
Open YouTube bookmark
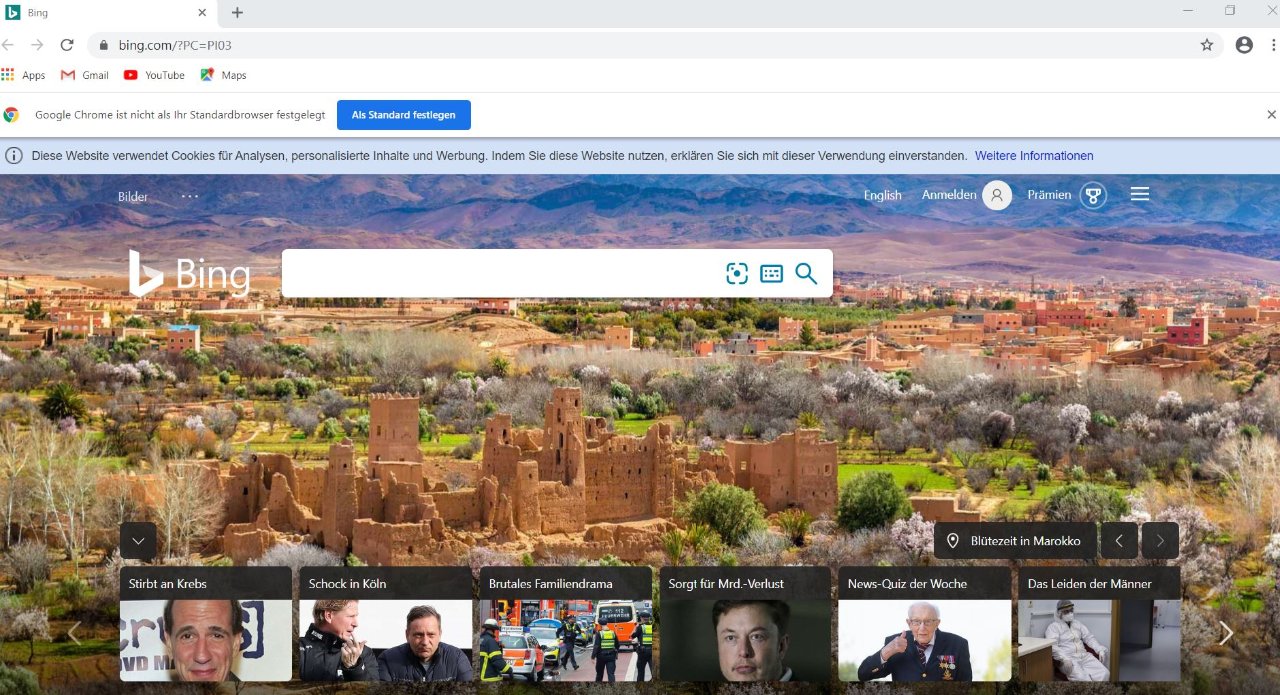(154, 75)
